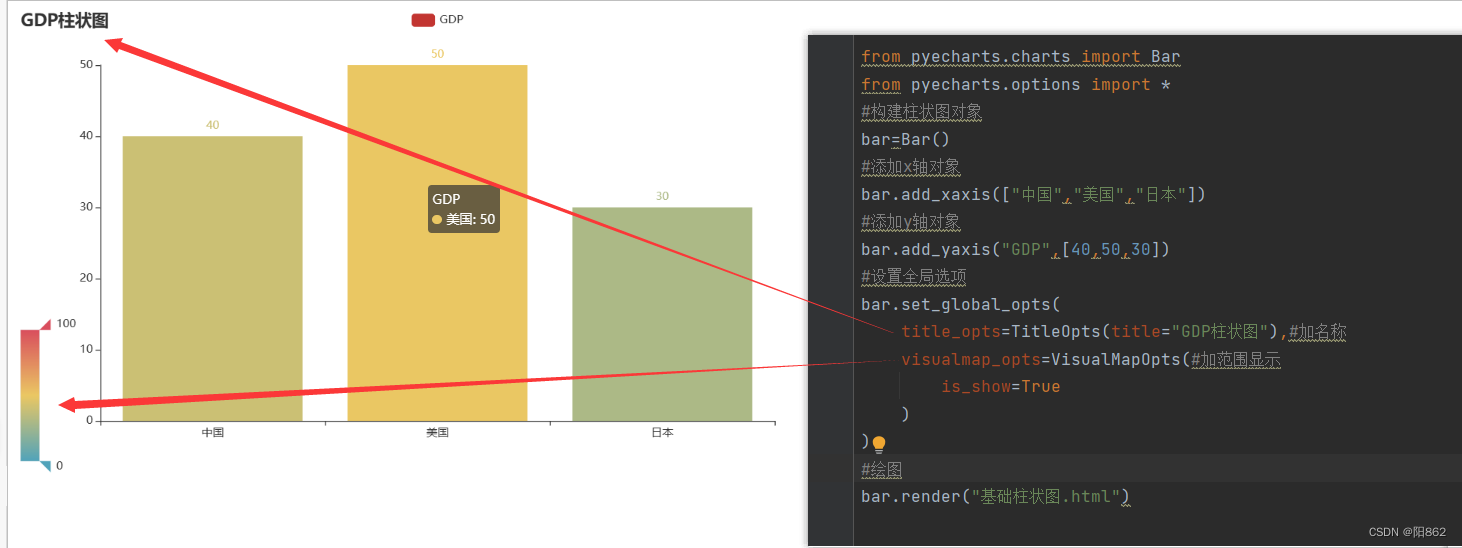Click the visualmap_opts=VisualMapOpts code line
This screenshot has width=1462, height=548.
tap(1091, 359)
